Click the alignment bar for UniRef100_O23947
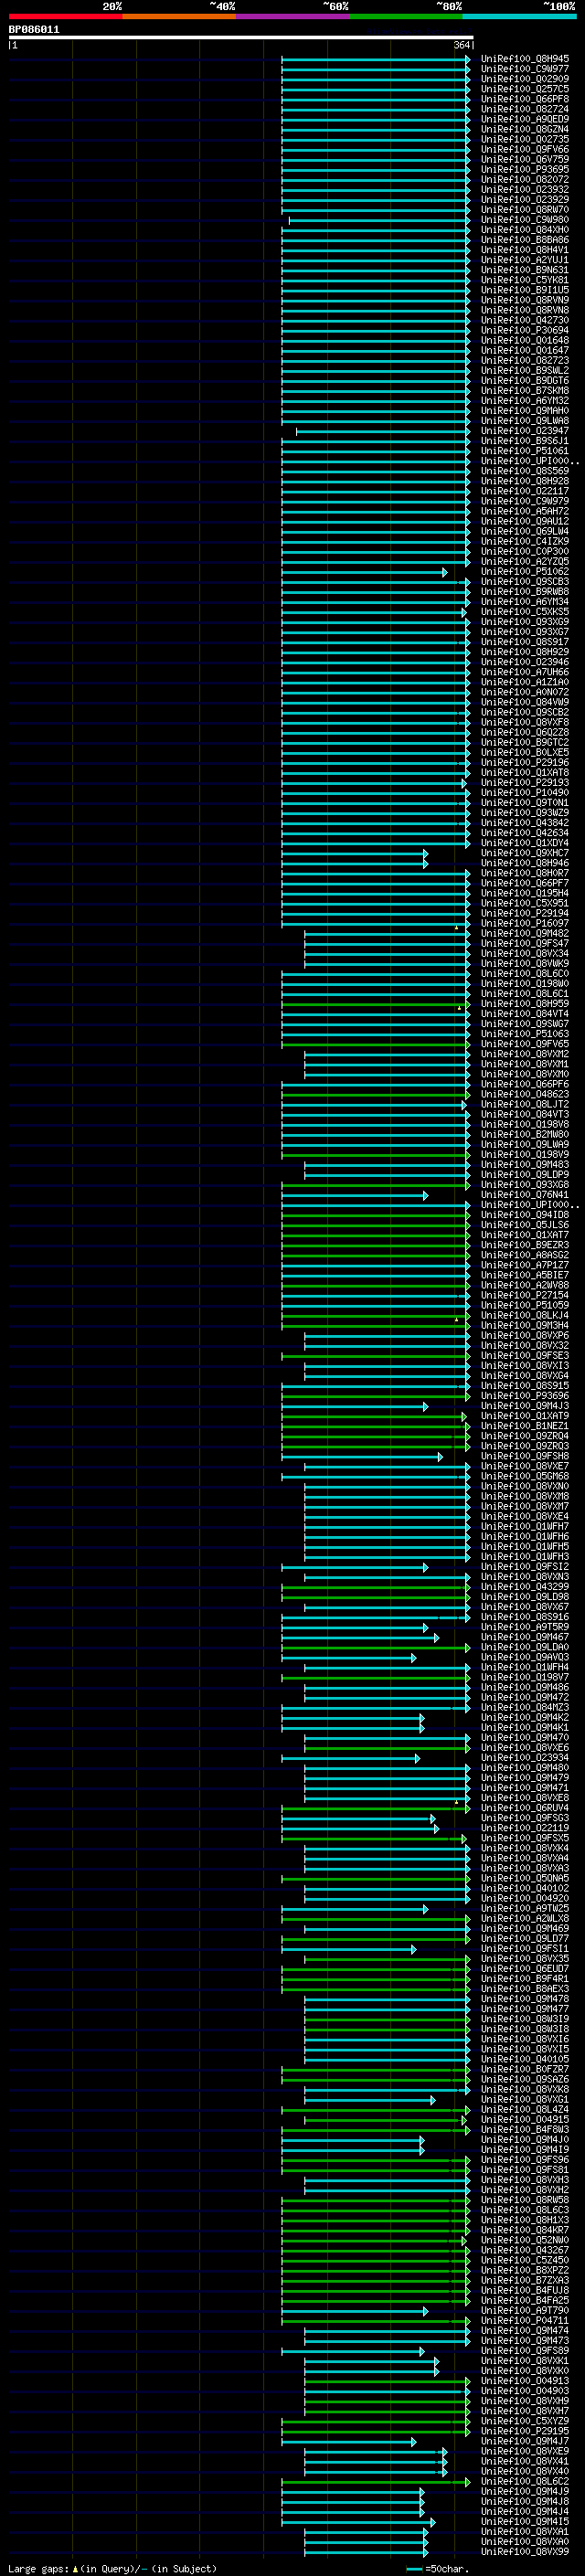The width and height of the screenshot is (585, 2576). click(383, 431)
